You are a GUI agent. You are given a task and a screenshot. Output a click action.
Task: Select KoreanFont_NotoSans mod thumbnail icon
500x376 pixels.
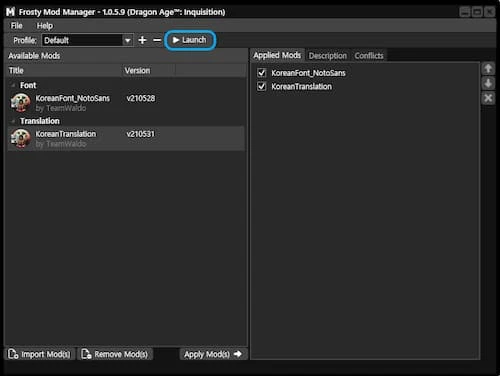click(21, 103)
